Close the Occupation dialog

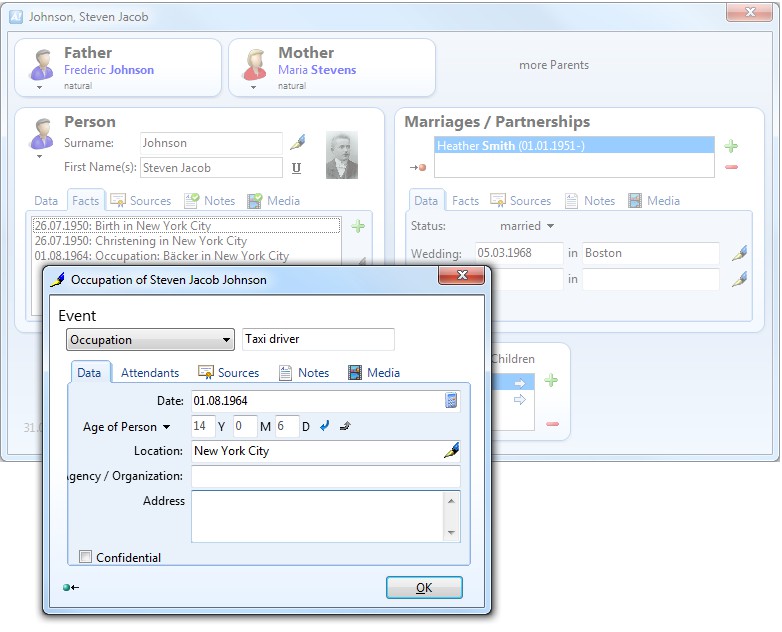coord(462,275)
